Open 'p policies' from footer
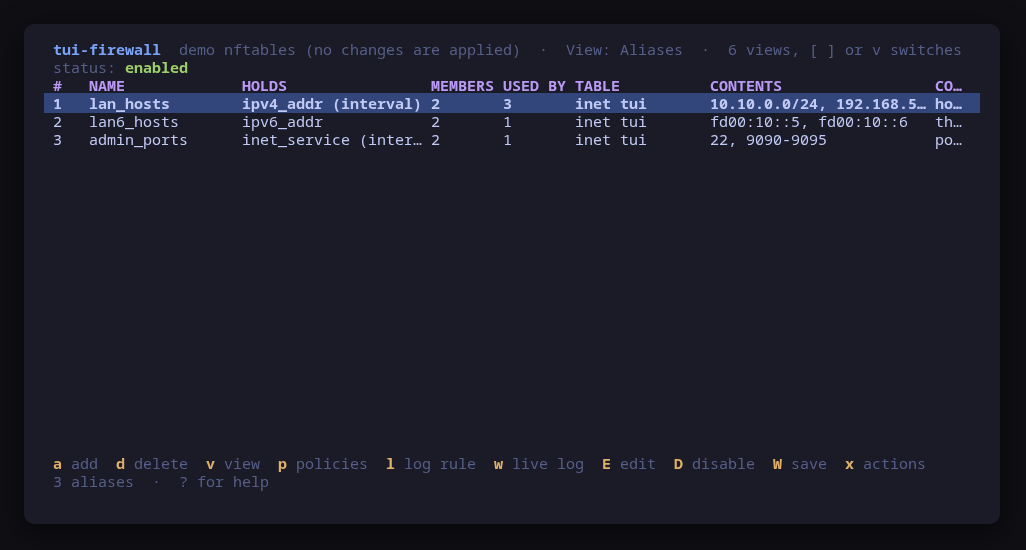The image size is (1026, 550). [x=323, y=464]
